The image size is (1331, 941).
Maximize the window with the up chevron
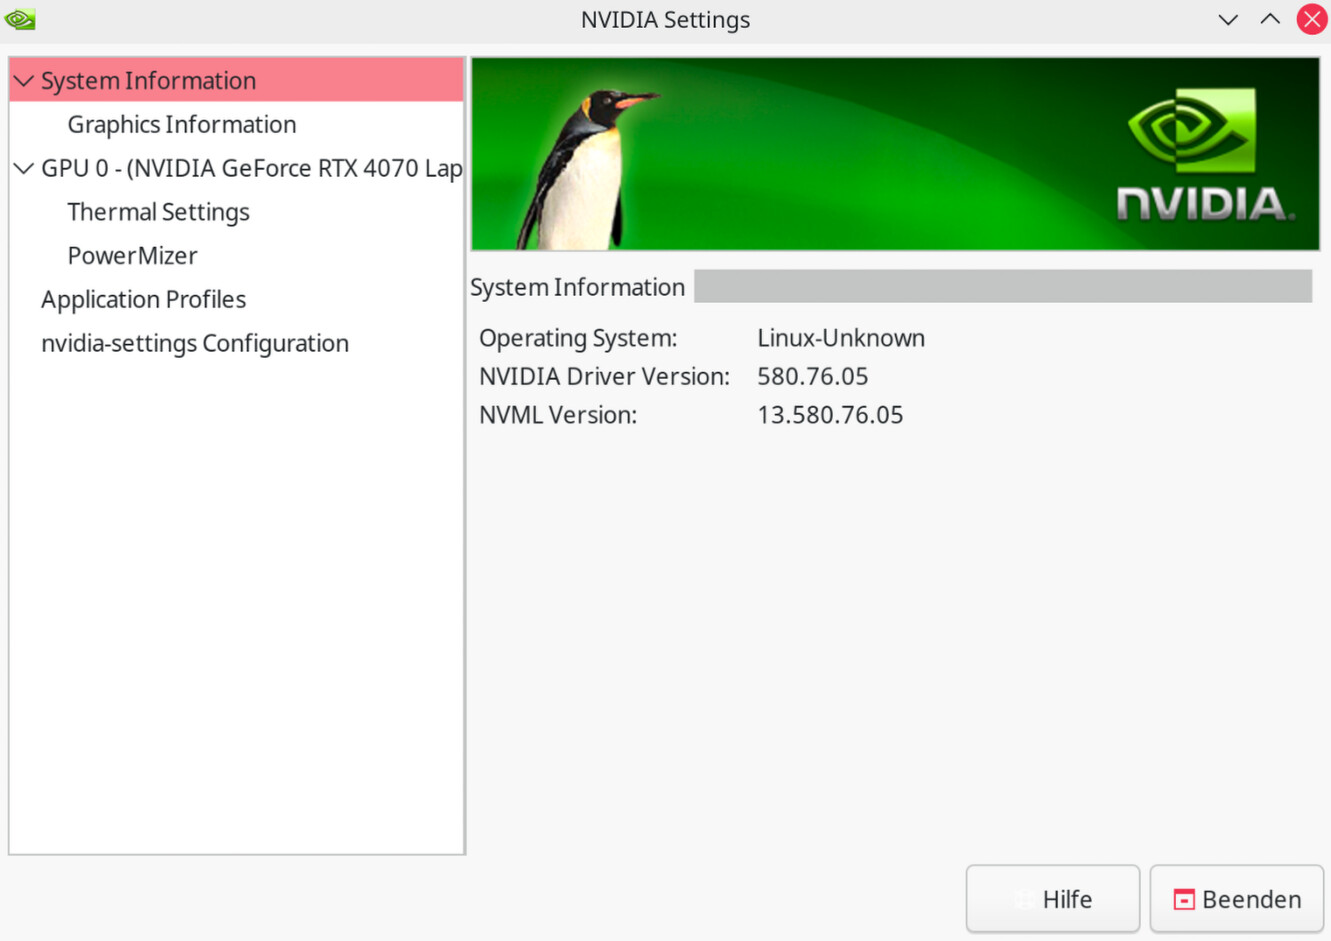[1270, 19]
